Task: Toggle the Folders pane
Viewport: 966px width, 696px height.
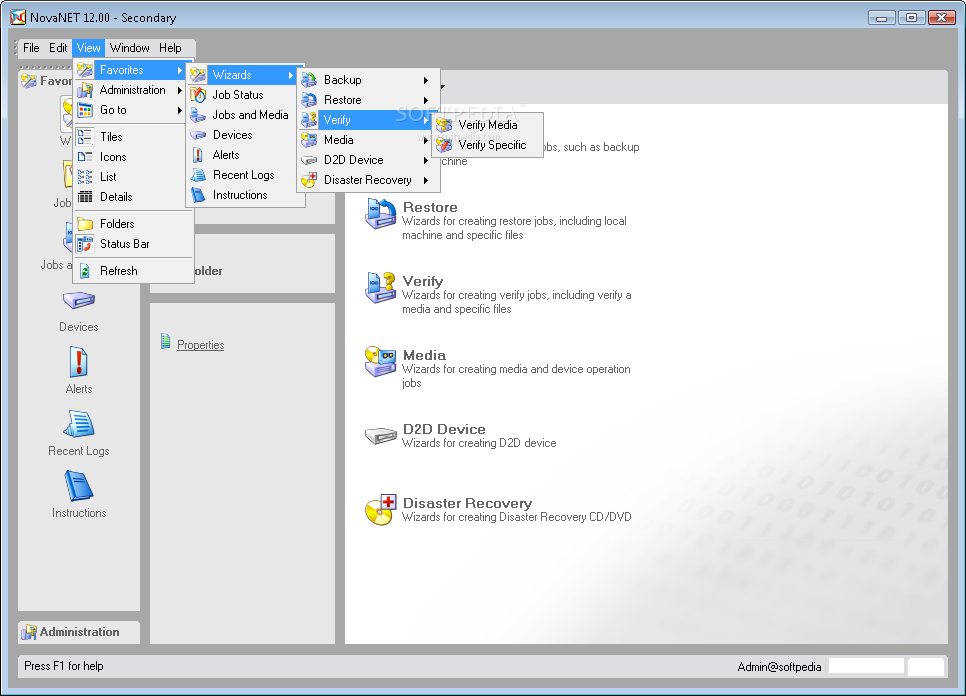Action: [134, 224]
